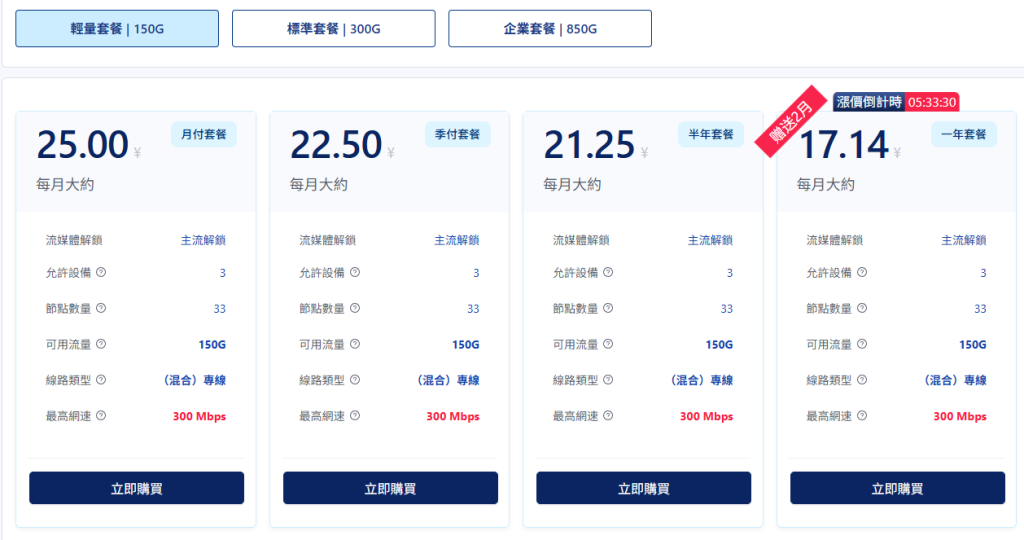This screenshot has width=1024, height=540.
Task: Click help icon beside 最高網速 in half-year plan
Action: pyautogui.click(x=608, y=415)
